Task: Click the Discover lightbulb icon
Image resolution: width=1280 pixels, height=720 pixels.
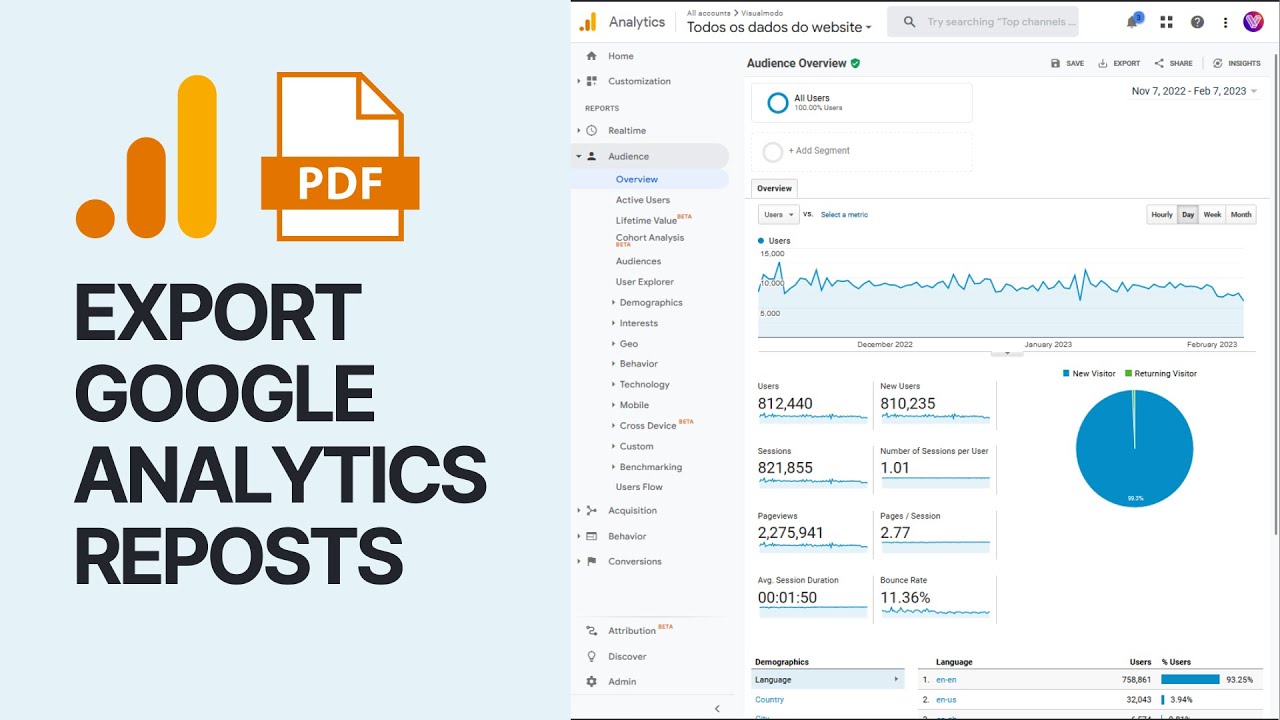Action: click(x=591, y=656)
